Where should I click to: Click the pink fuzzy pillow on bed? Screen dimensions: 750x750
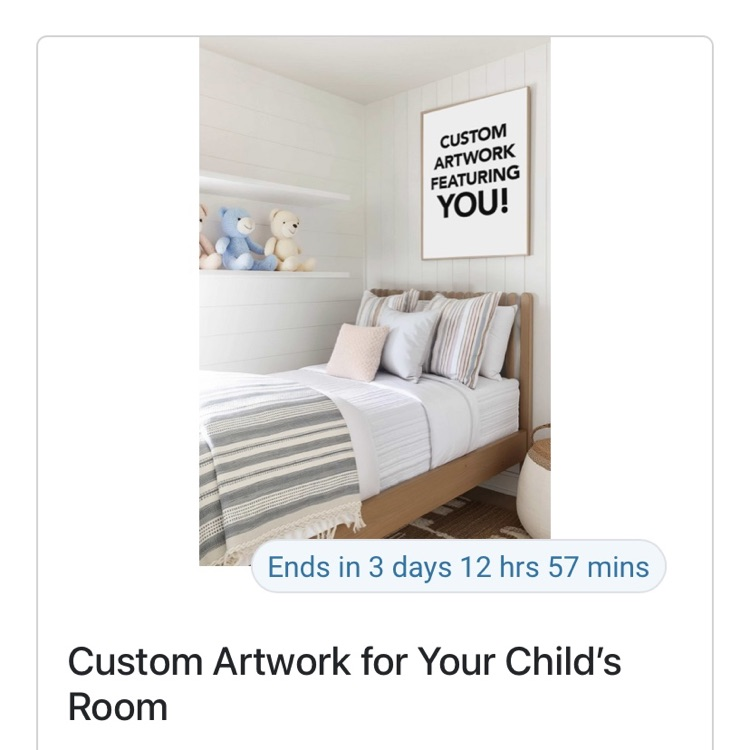(x=357, y=352)
